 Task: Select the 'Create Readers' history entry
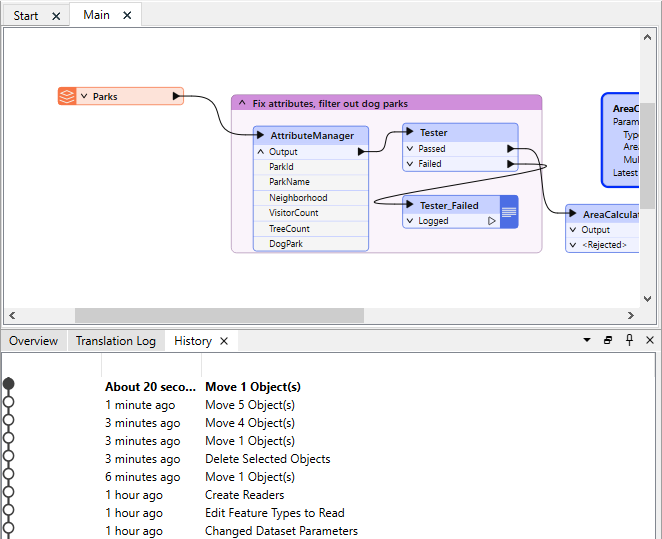[244, 495]
